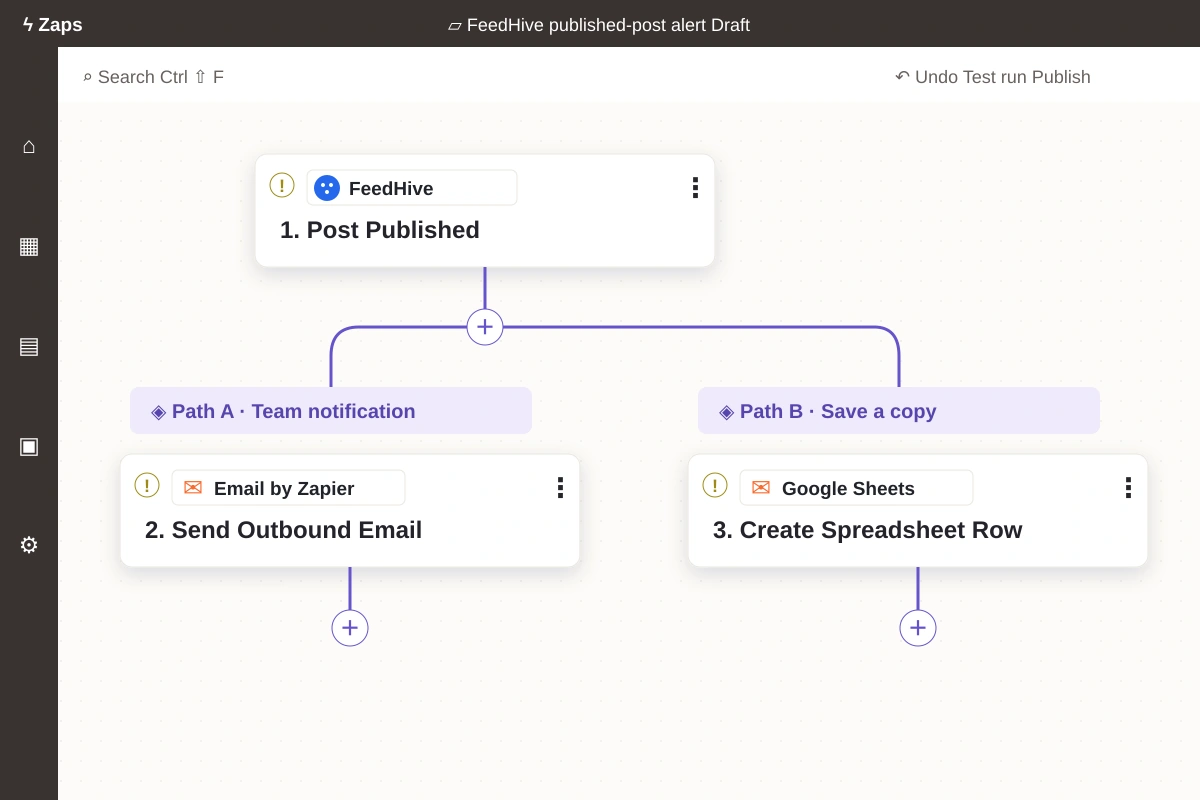Click warning icon on FeedHive step
This screenshot has width=1200, height=800.
coord(282,185)
